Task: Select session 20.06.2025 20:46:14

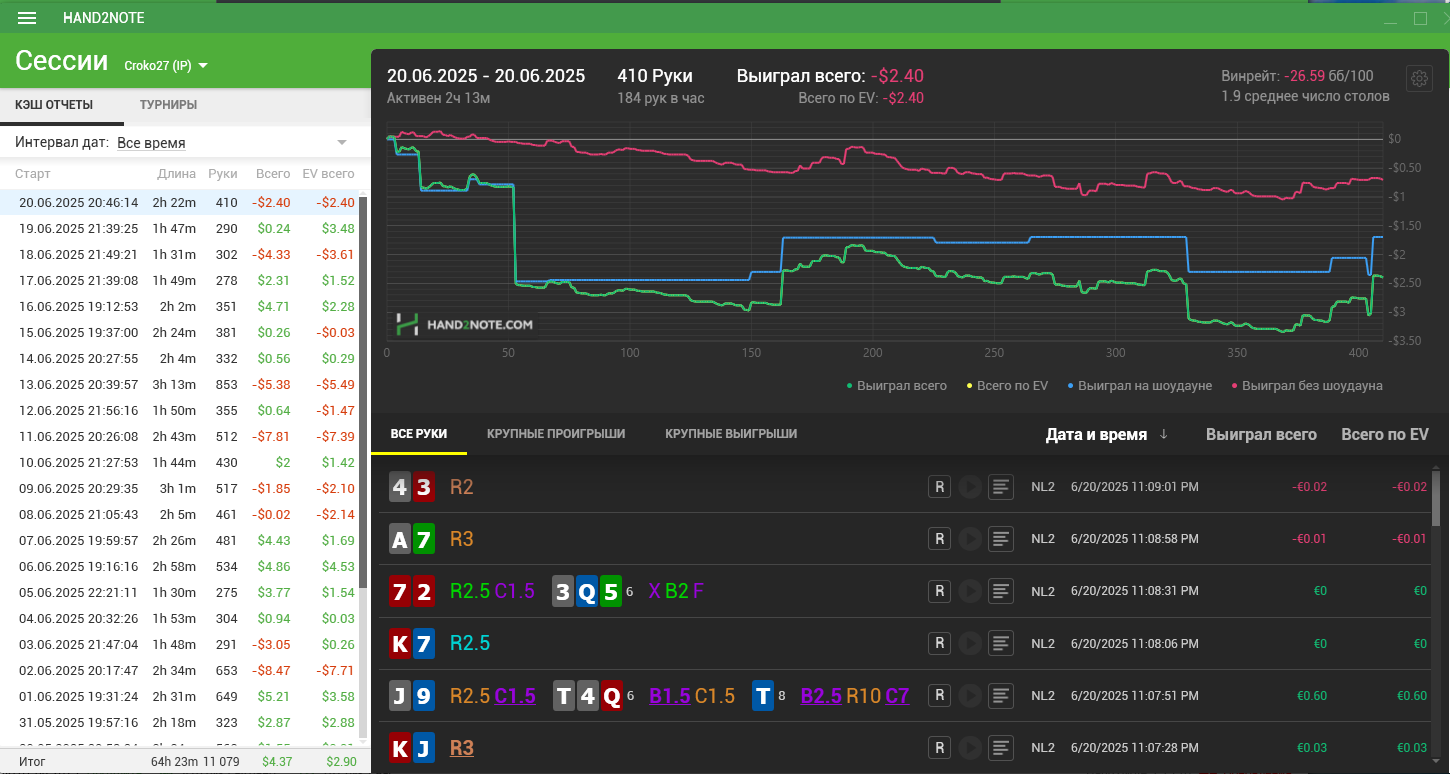Action: (x=179, y=202)
